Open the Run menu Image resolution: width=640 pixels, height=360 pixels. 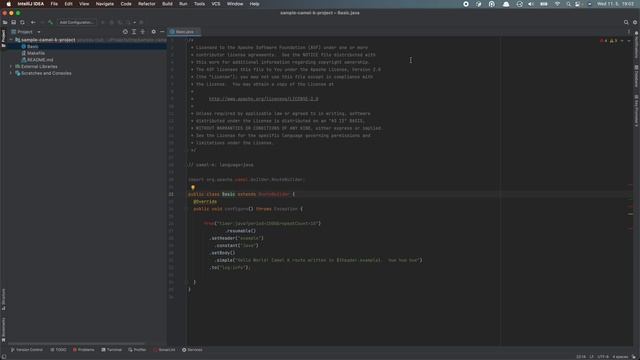tap(183, 4)
